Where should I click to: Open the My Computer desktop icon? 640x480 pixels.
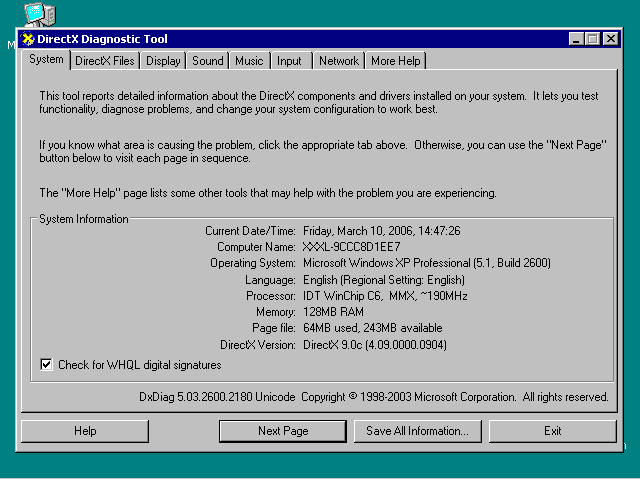pyautogui.click(x=40, y=14)
